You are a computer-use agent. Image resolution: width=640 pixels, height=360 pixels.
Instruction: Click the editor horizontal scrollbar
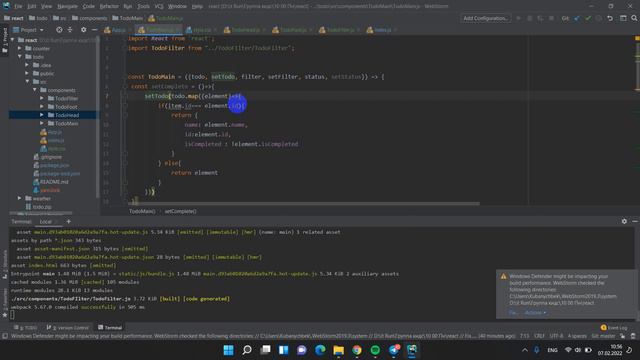[x=304, y=203]
